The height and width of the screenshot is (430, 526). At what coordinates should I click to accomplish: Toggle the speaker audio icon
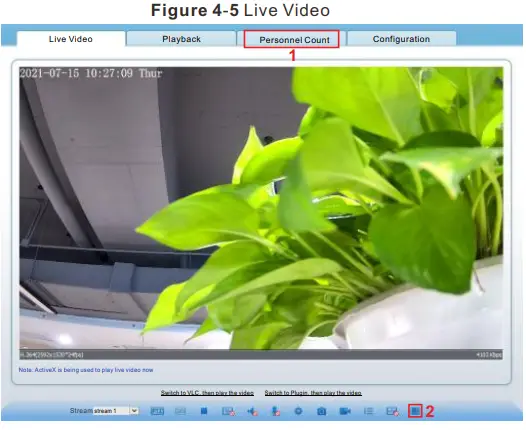click(x=252, y=411)
